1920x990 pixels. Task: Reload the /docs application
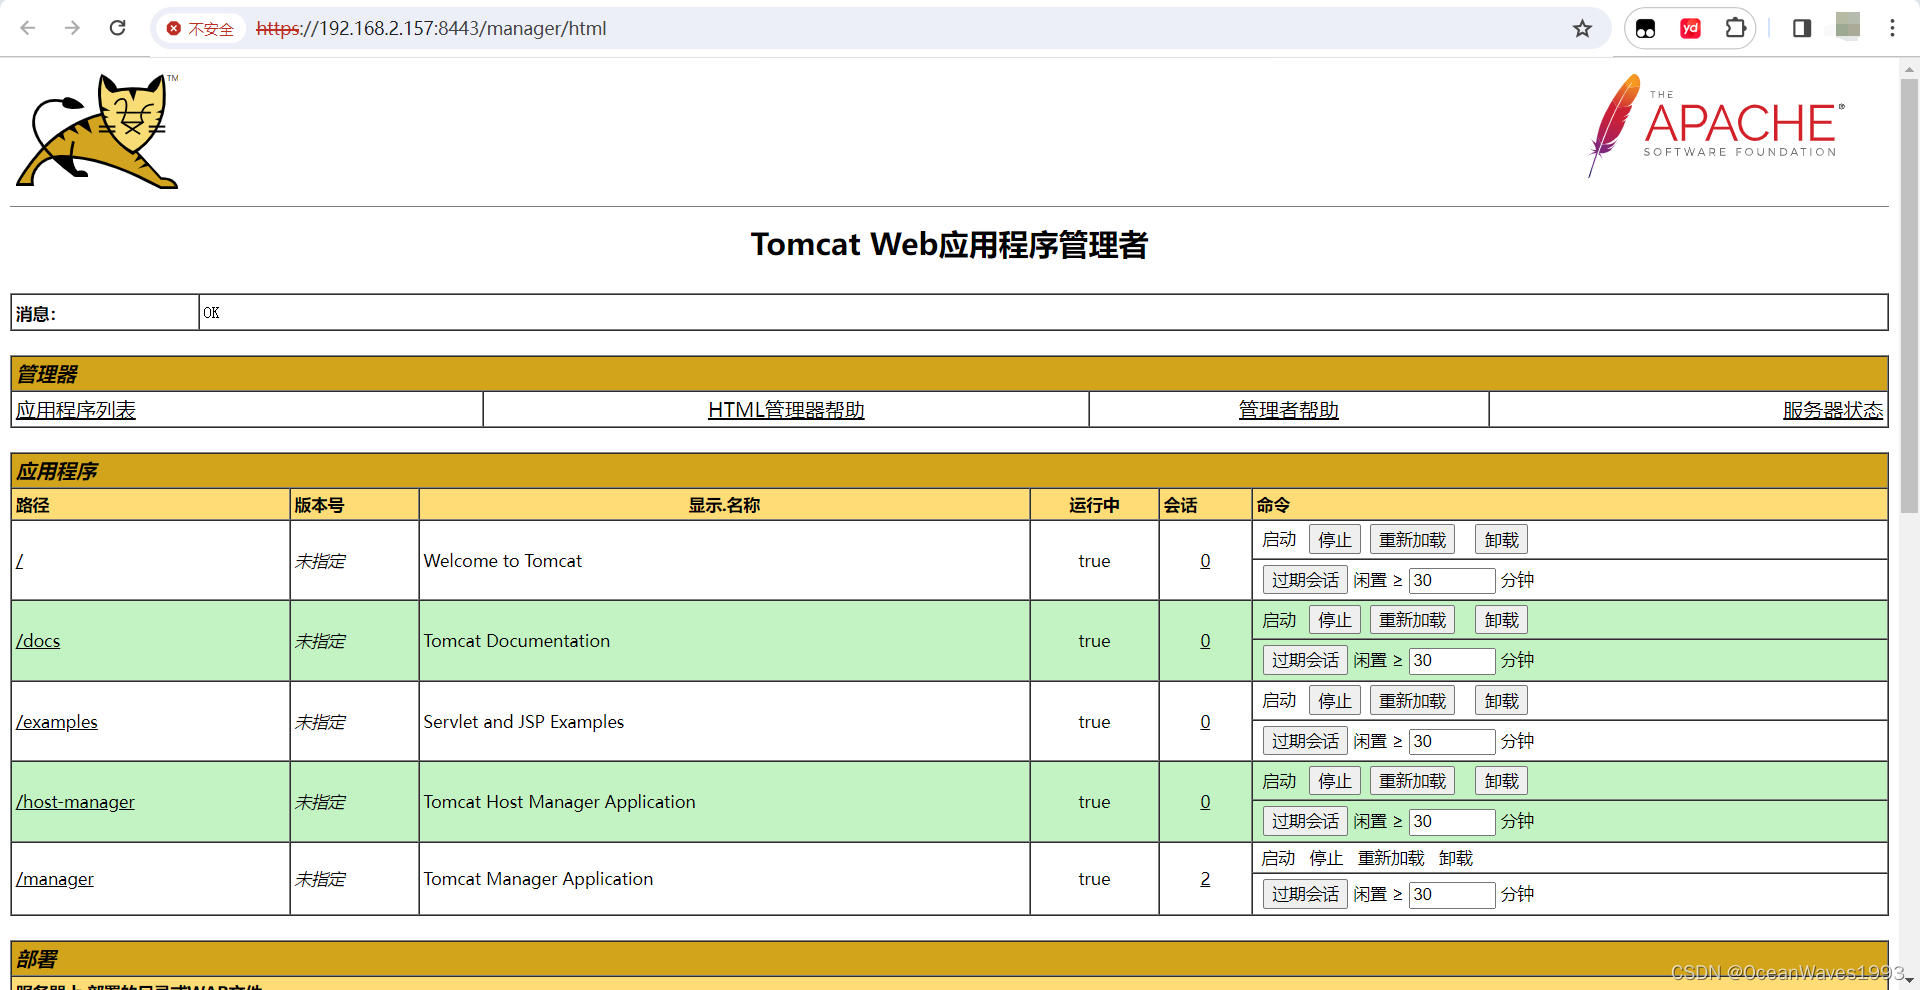[1412, 620]
